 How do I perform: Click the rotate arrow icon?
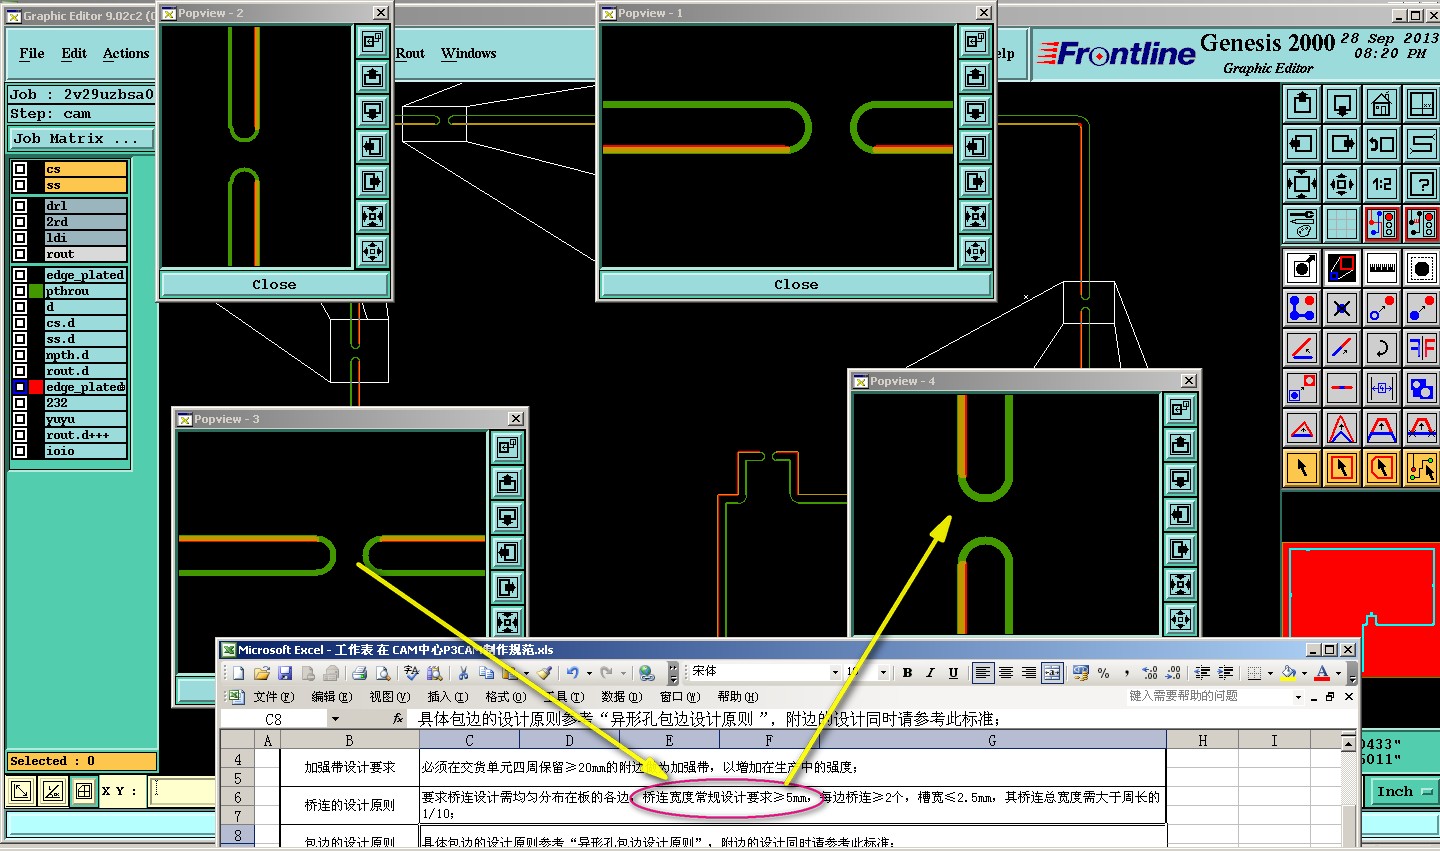coord(1381,348)
